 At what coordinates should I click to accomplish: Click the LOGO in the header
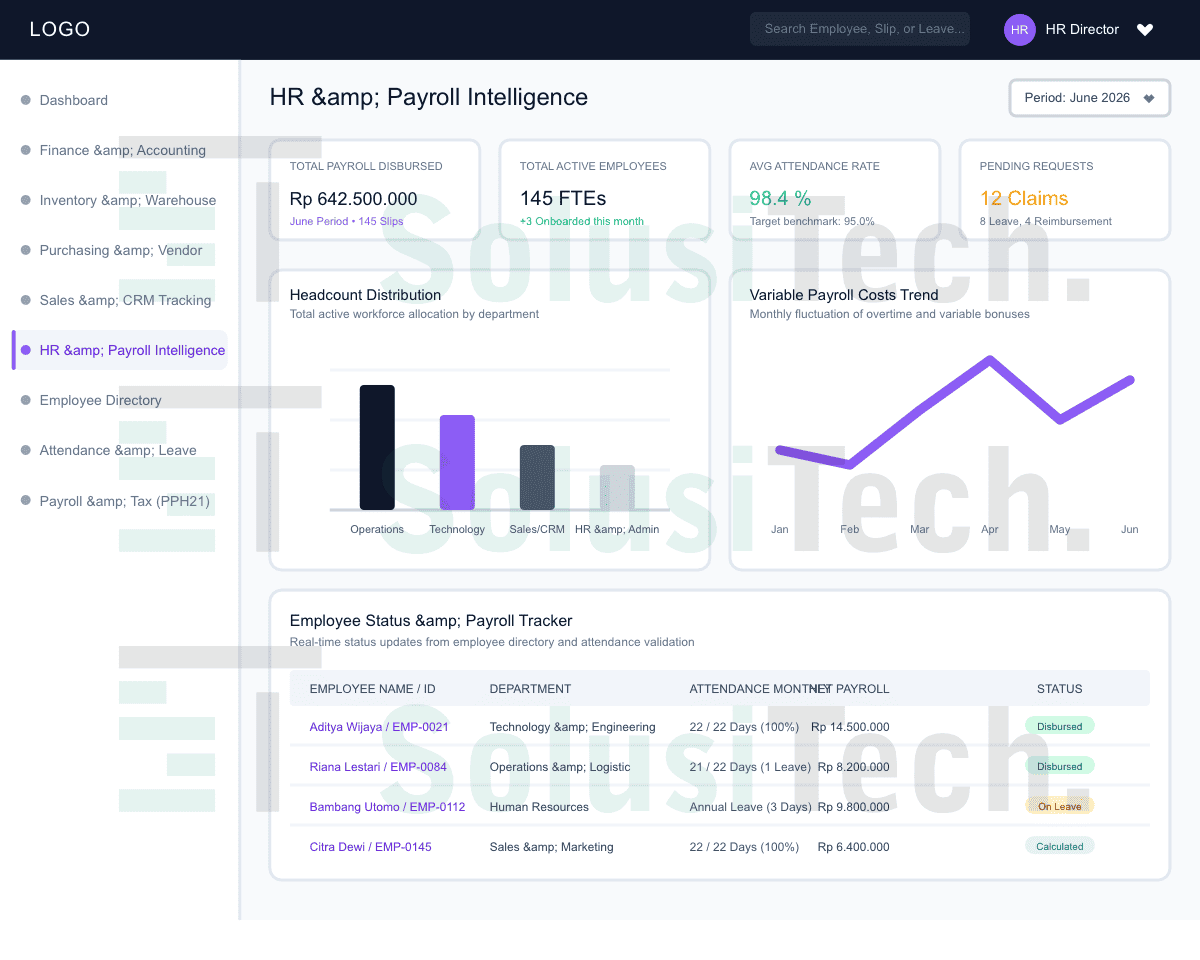pyautogui.click(x=60, y=29)
